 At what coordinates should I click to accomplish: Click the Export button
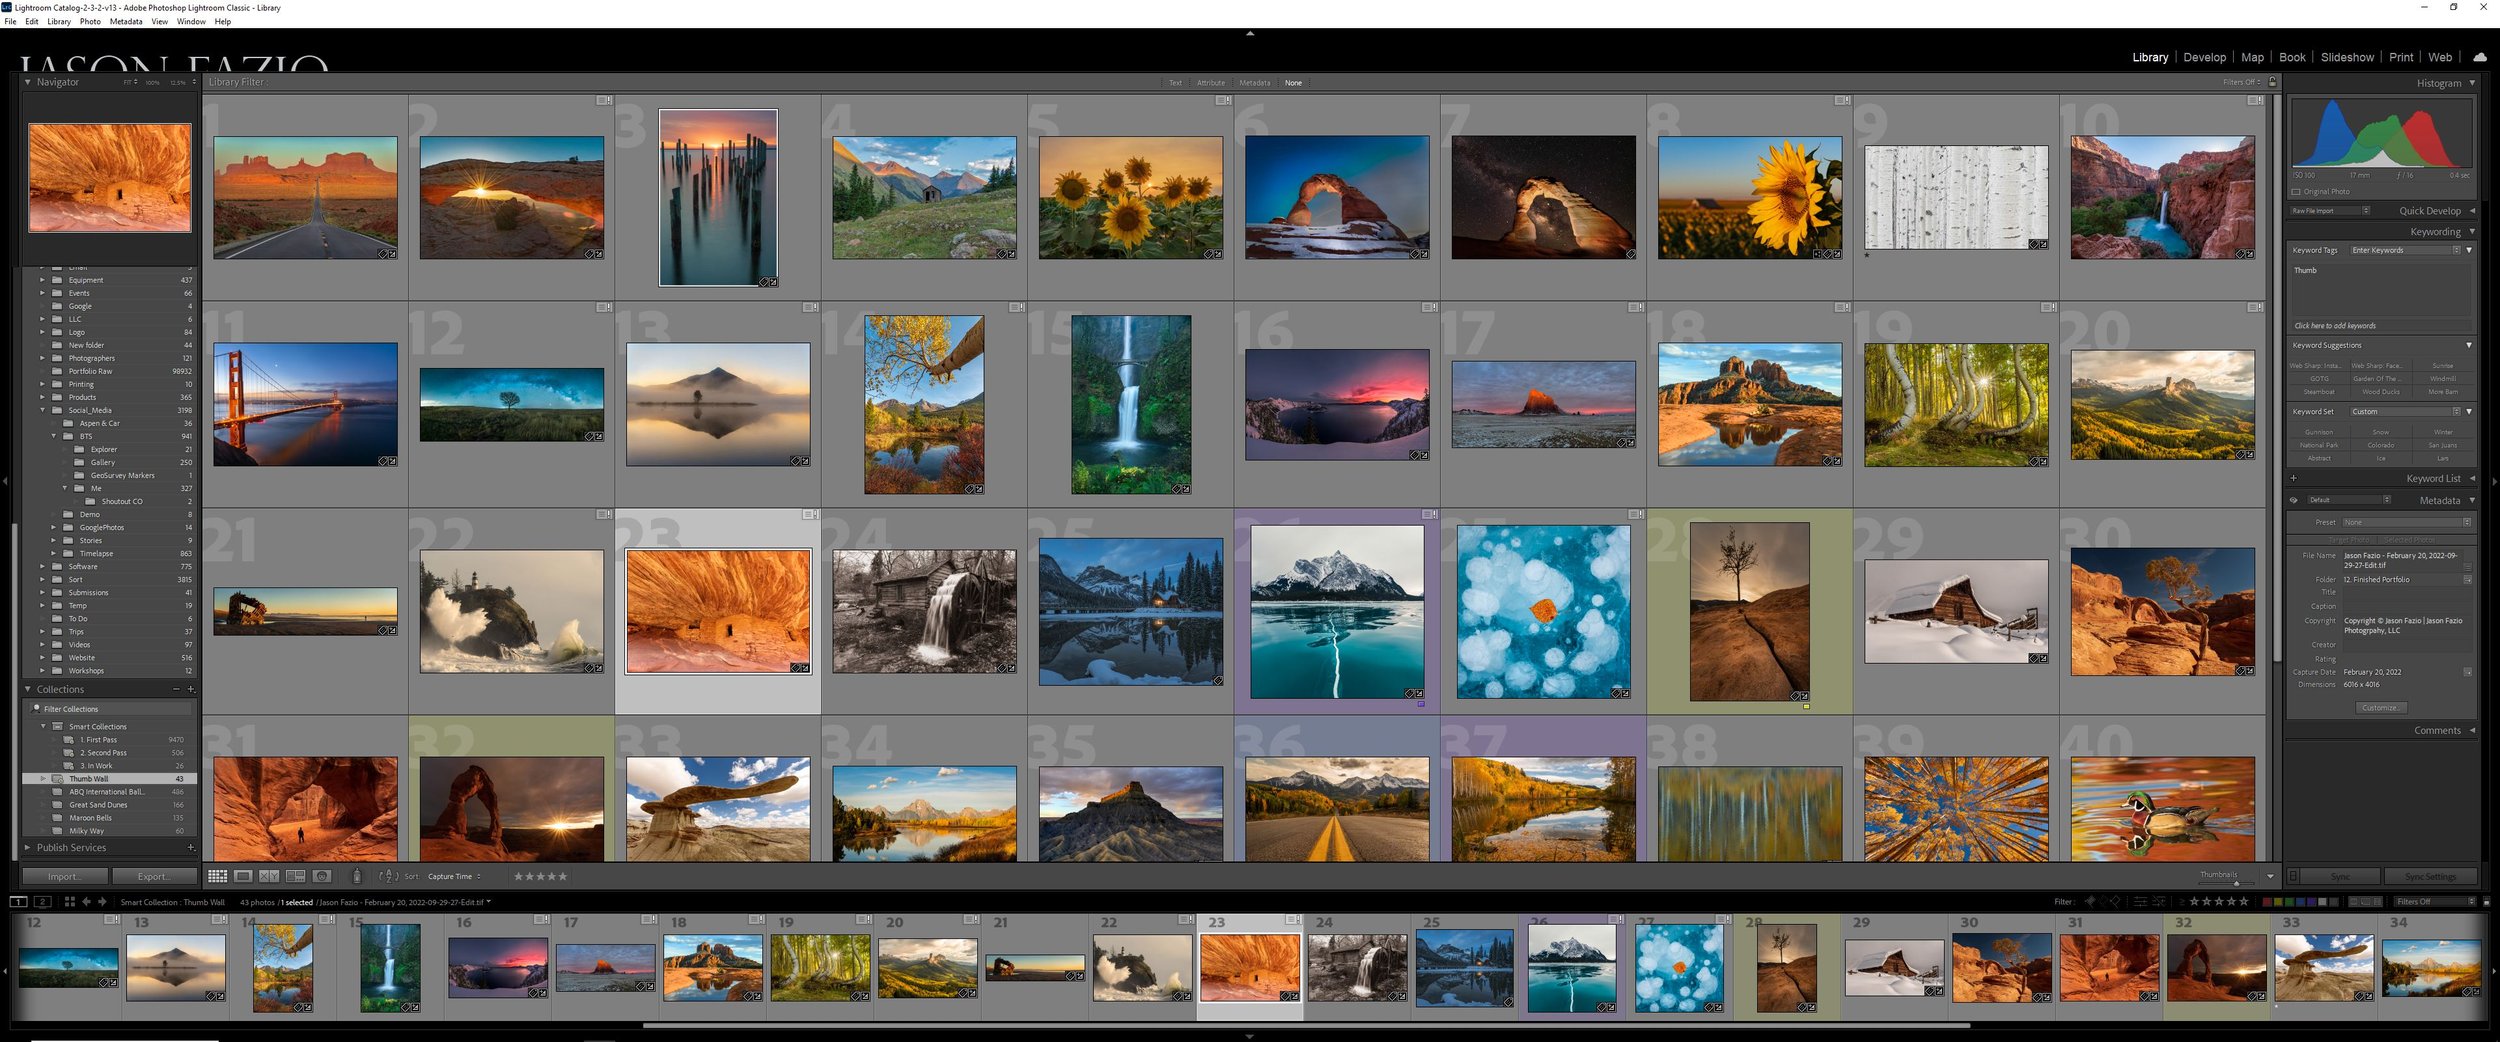point(154,876)
